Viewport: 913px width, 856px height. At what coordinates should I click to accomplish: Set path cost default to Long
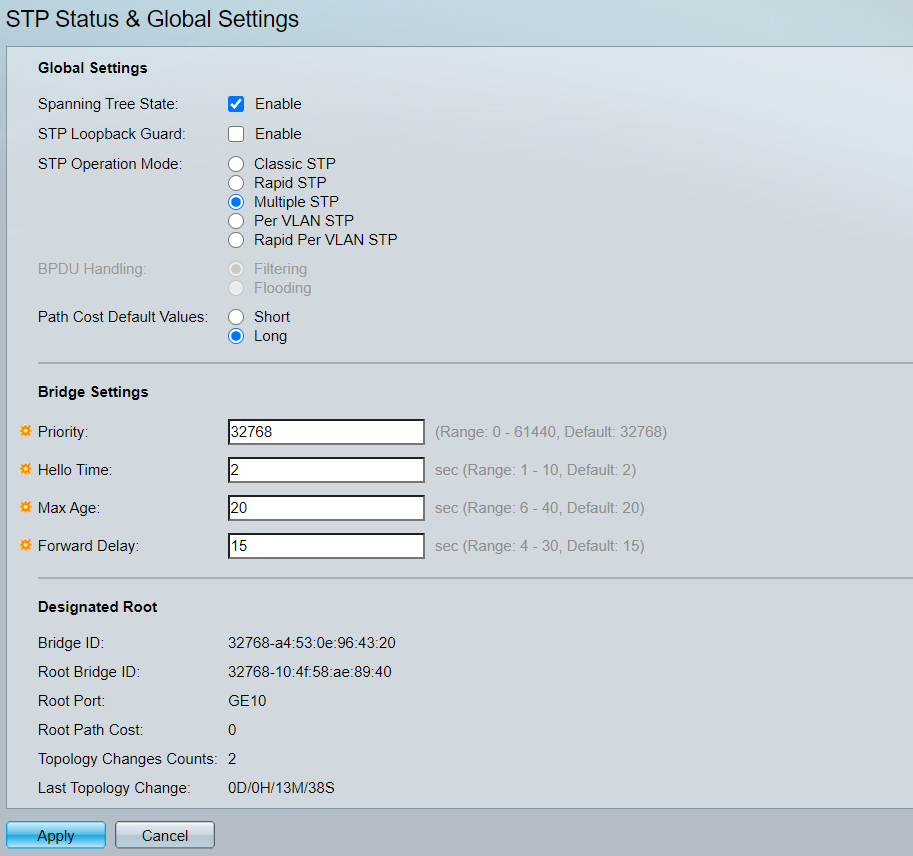[236, 336]
